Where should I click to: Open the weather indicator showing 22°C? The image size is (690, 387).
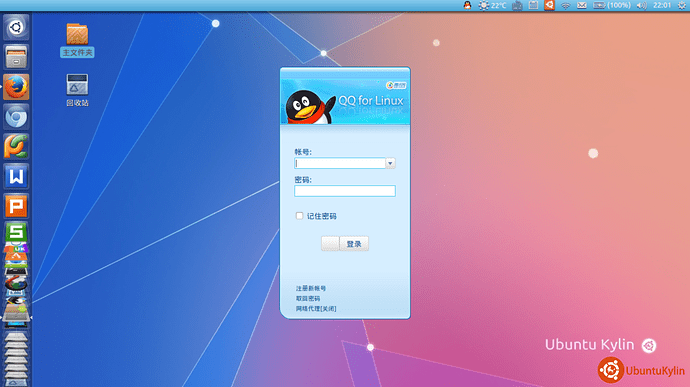tap(492, 5)
